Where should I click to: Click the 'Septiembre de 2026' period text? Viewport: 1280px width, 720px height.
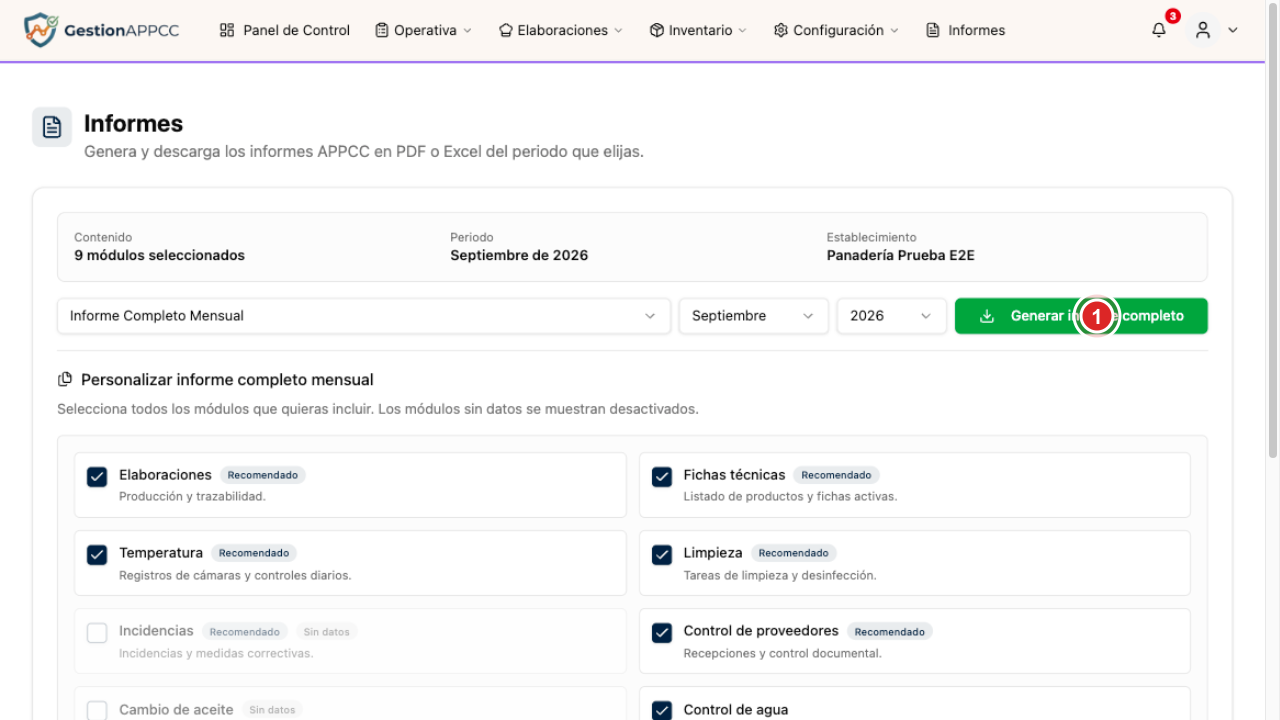[x=519, y=255]
